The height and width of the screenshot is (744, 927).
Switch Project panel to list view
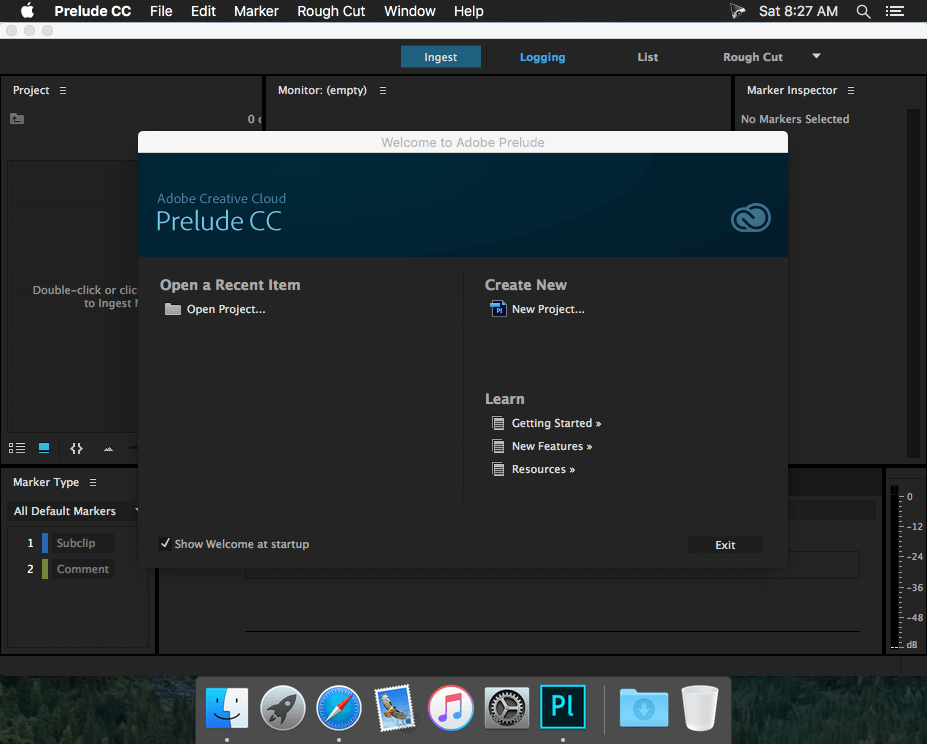tap(17, 448)
